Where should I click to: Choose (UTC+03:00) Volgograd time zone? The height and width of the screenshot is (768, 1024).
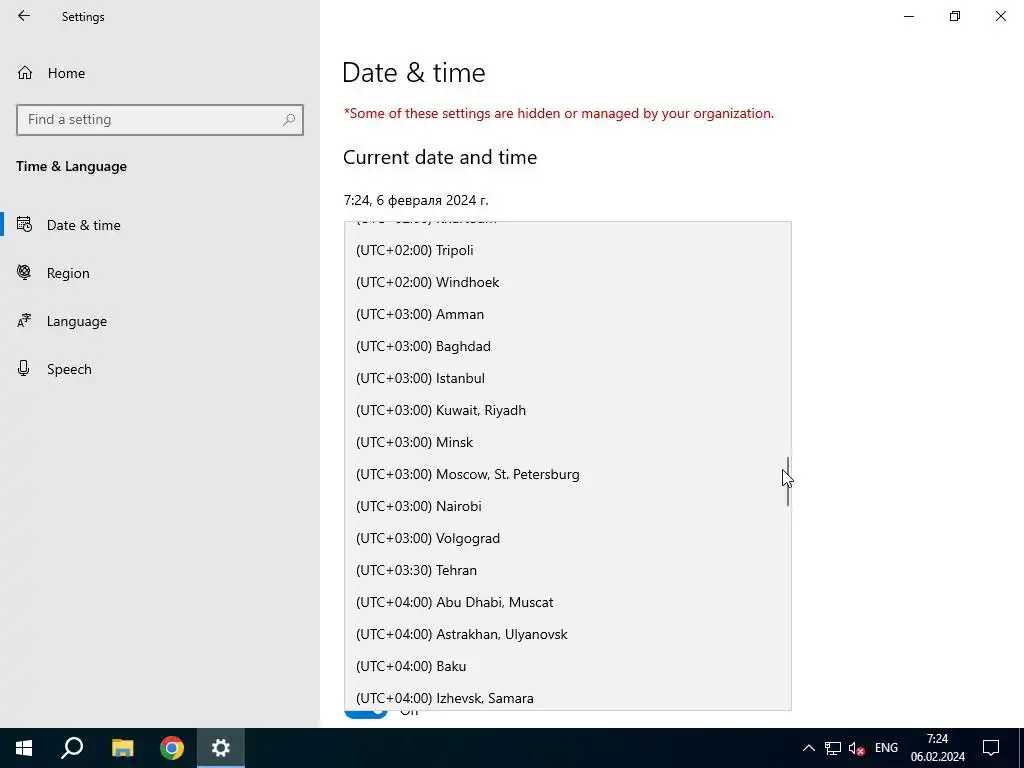click(x=568, y=538)
